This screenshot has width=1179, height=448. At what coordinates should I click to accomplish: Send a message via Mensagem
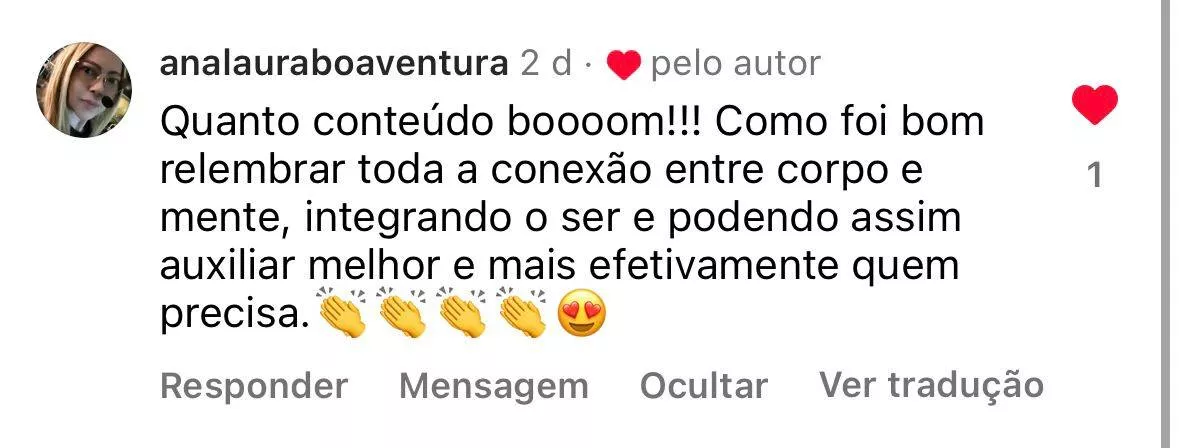pos(493,386)
